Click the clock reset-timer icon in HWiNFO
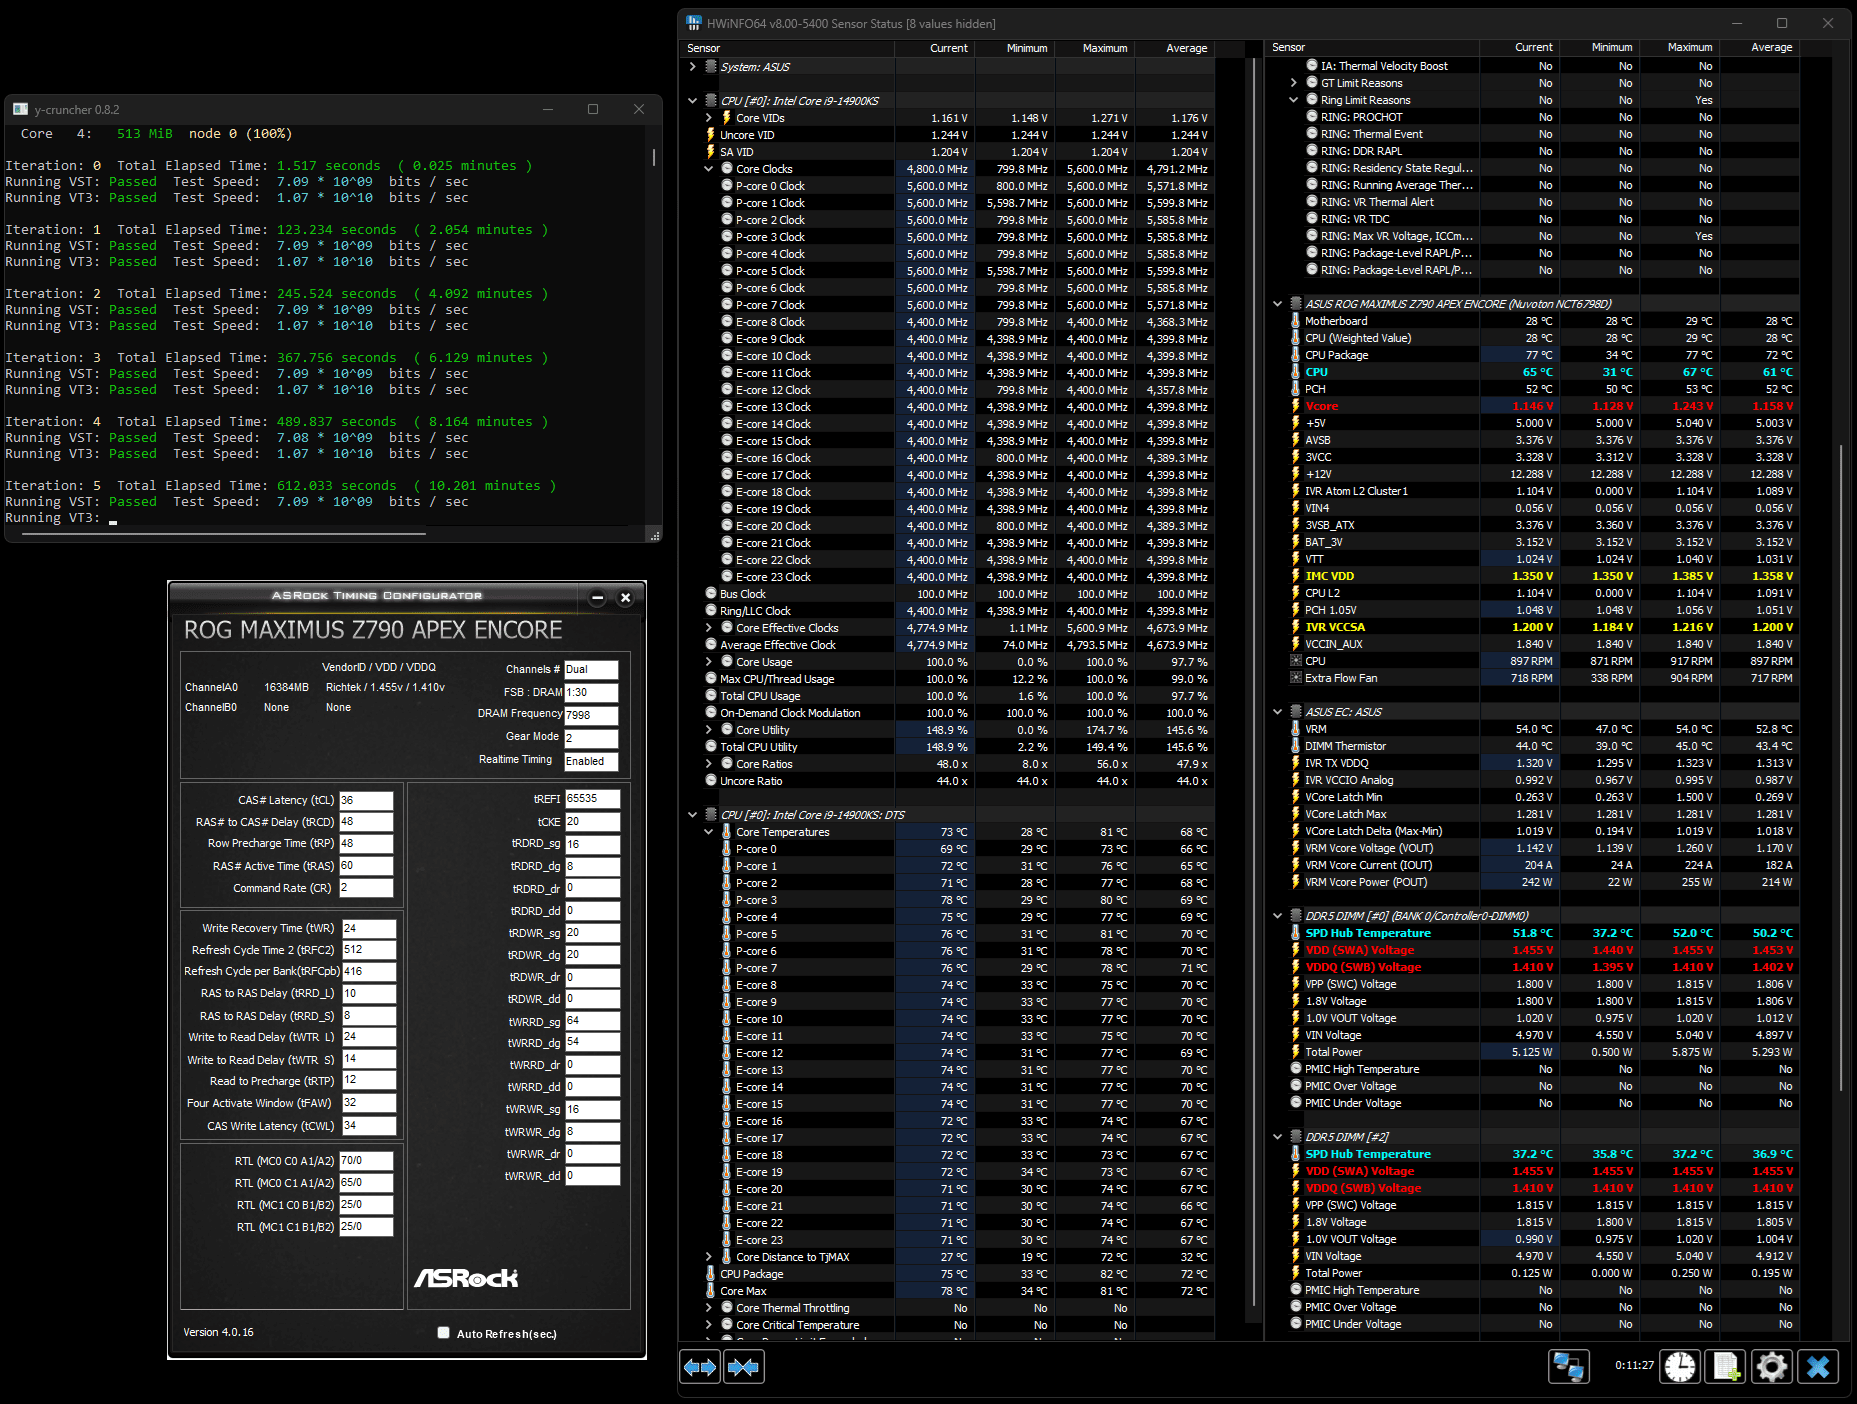Viewport: 1857px width, 1404px height. pos(1680,1366)
